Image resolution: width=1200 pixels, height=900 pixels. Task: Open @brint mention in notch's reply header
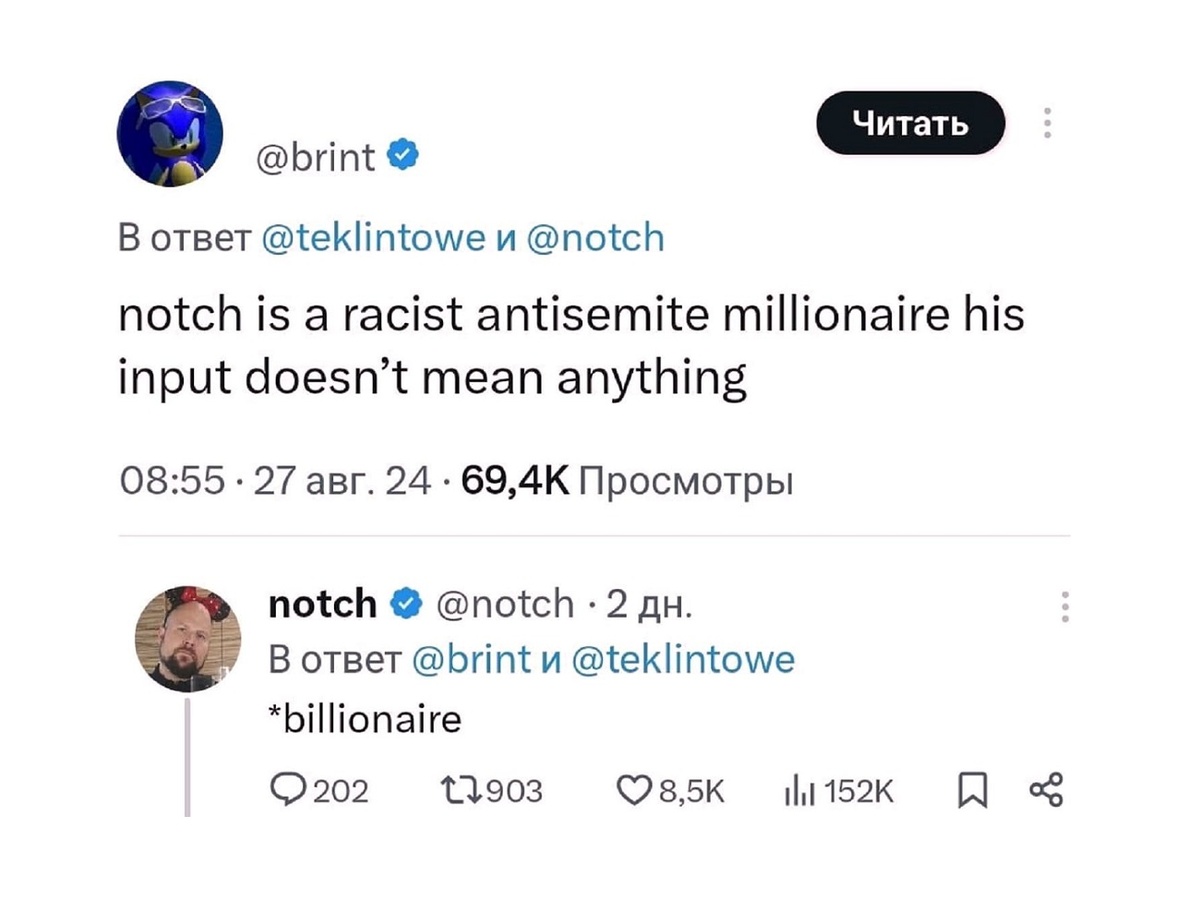(x=470, y=660)
